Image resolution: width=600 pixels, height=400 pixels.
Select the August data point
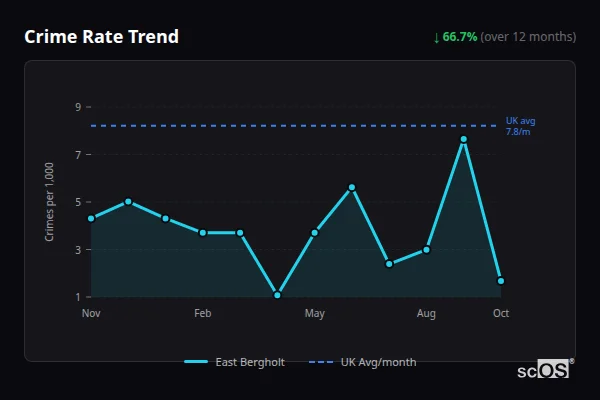coord(426,250)
